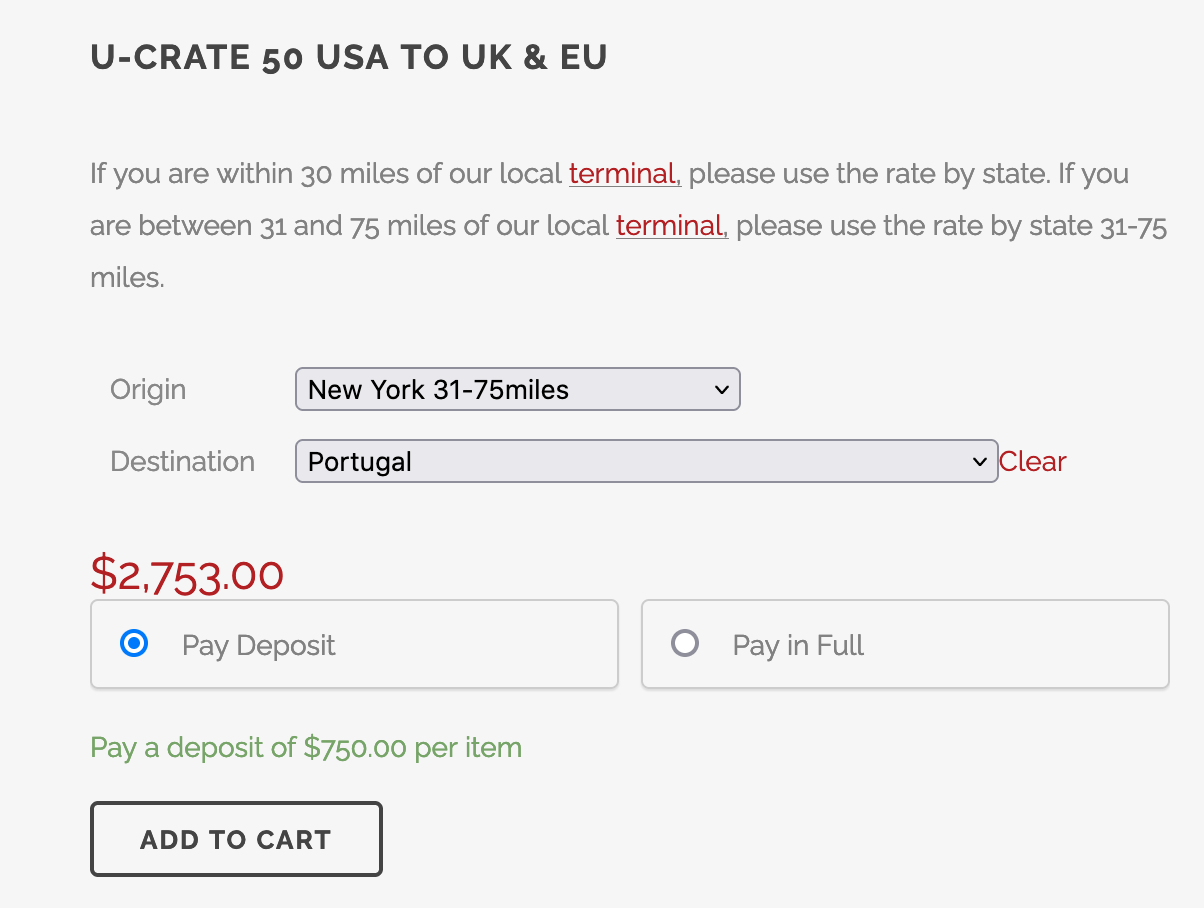Click the chevron arrow on the Origin select
Screen dimensions: 1204x908
click(x=722, y=390)
